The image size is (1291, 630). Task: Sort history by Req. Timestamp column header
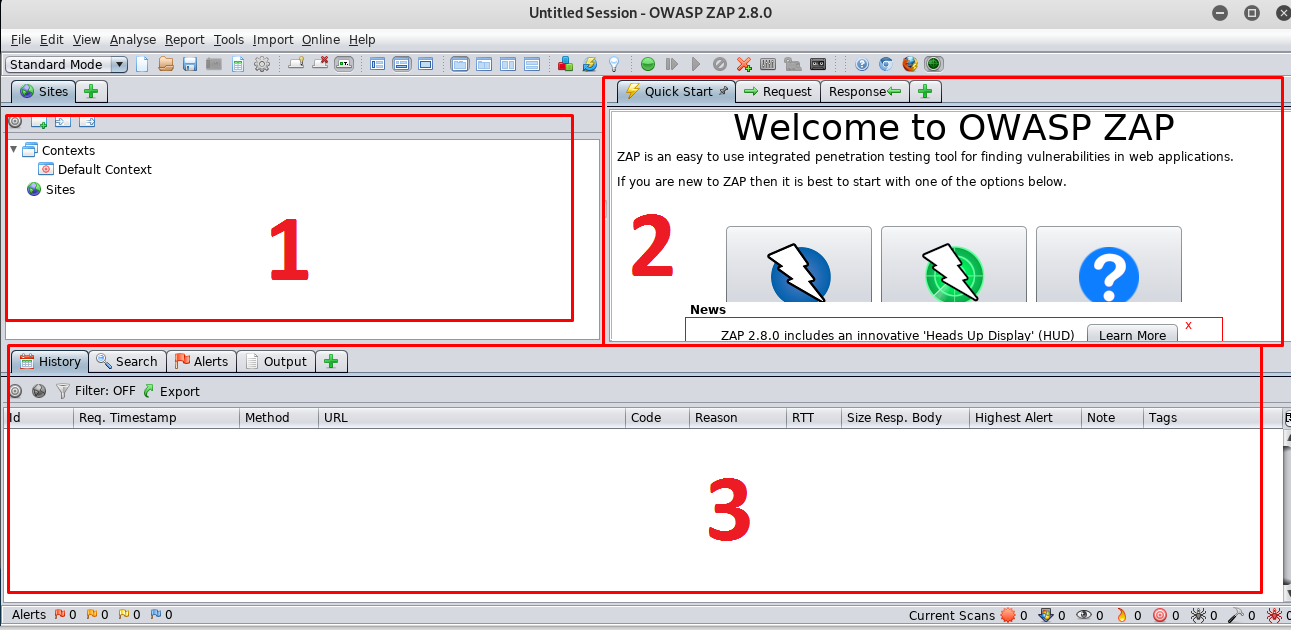(157, 418)
